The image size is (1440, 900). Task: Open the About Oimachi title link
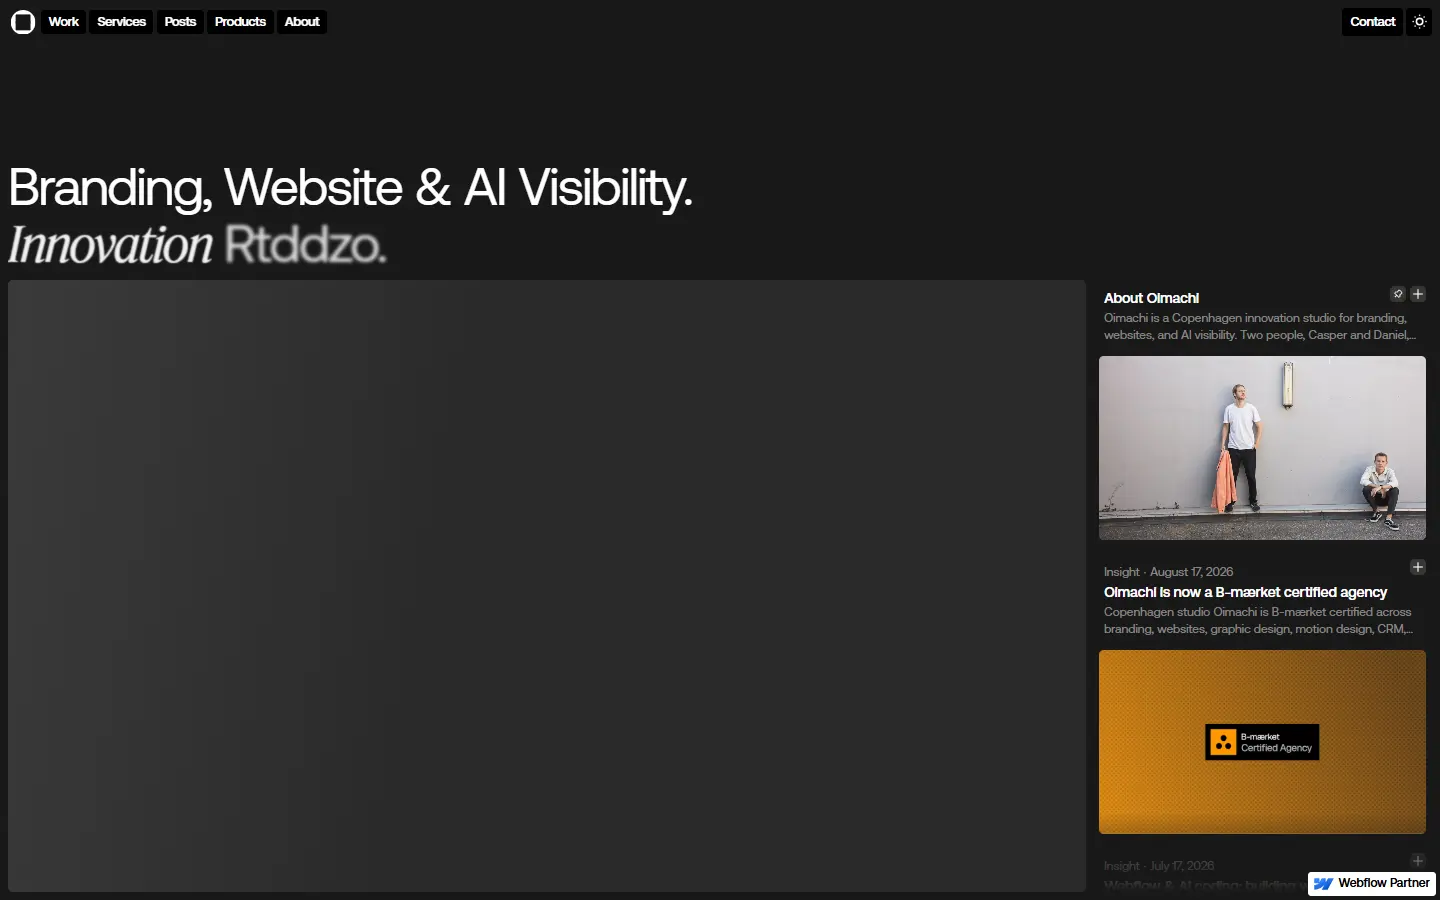tap(1151, 298)
